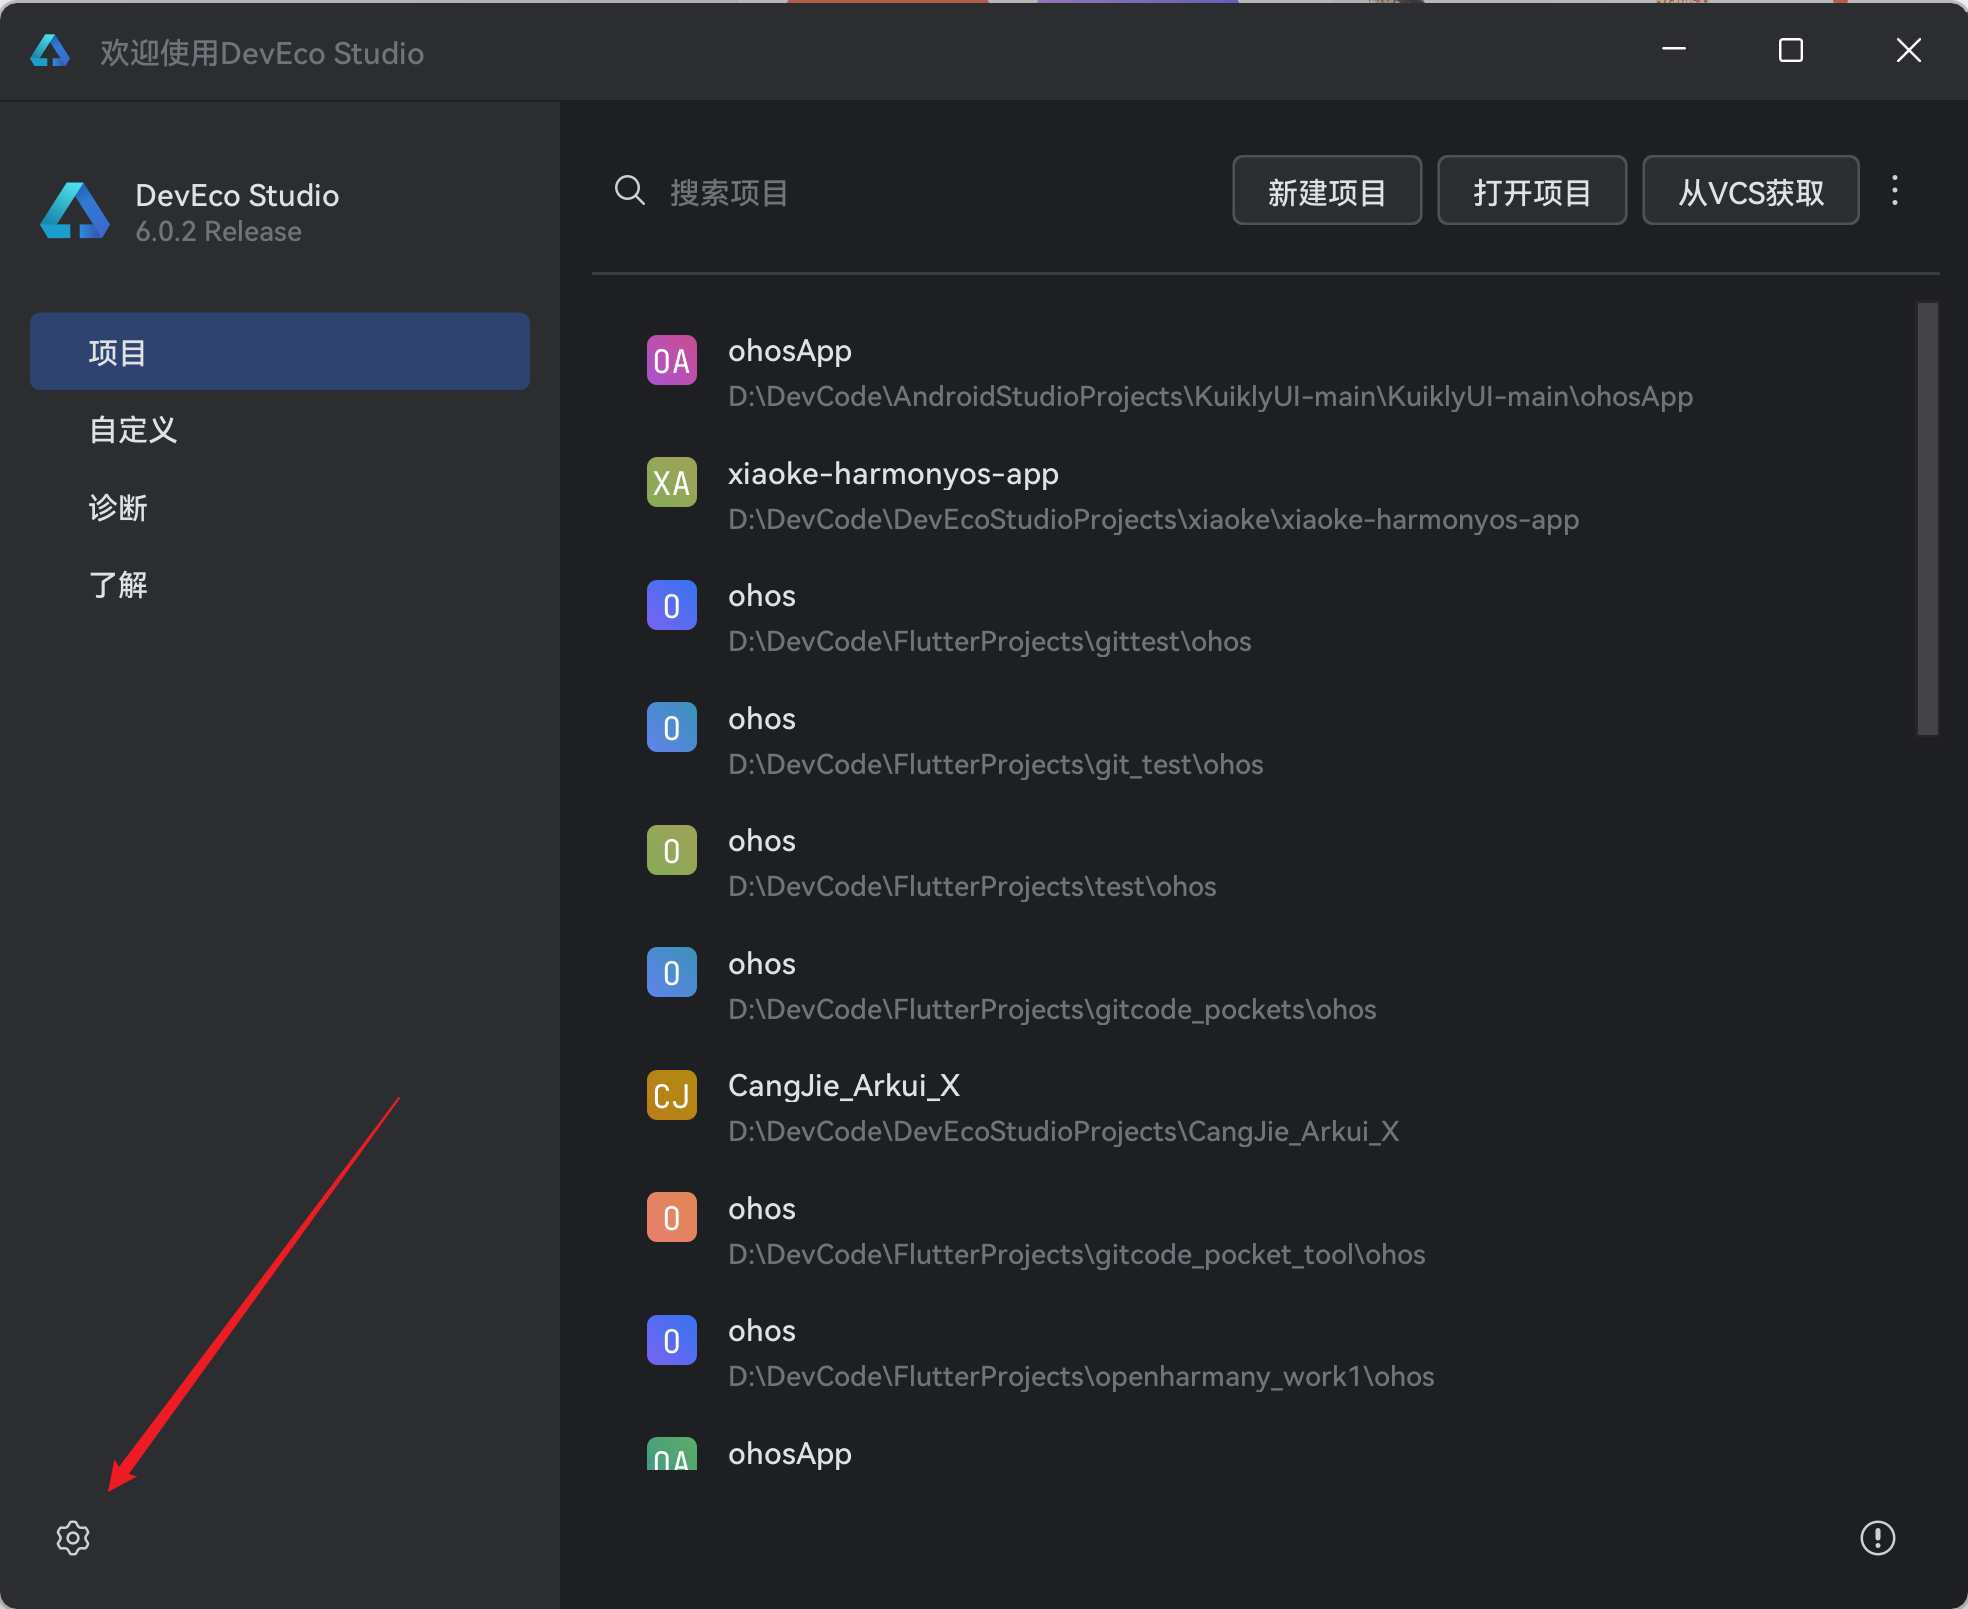Click the gittest project O icon
This screenshot has height=1609, width=1968.
[x=672, y=605]
